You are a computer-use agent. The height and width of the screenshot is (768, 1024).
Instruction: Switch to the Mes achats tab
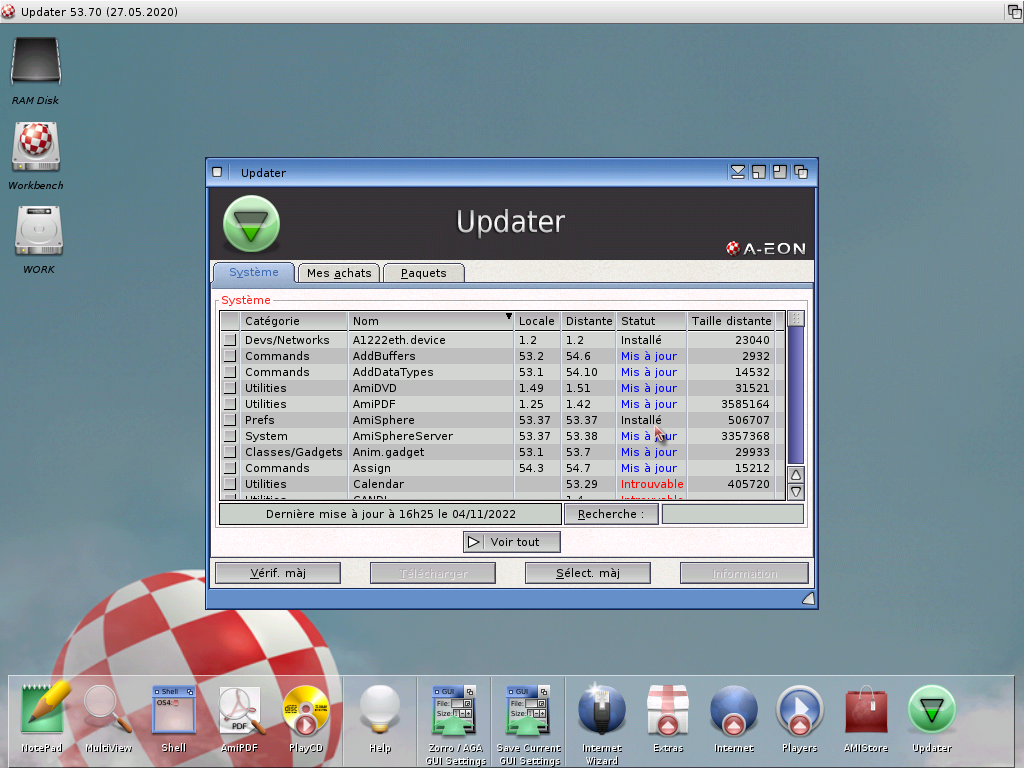click(339, 273)
